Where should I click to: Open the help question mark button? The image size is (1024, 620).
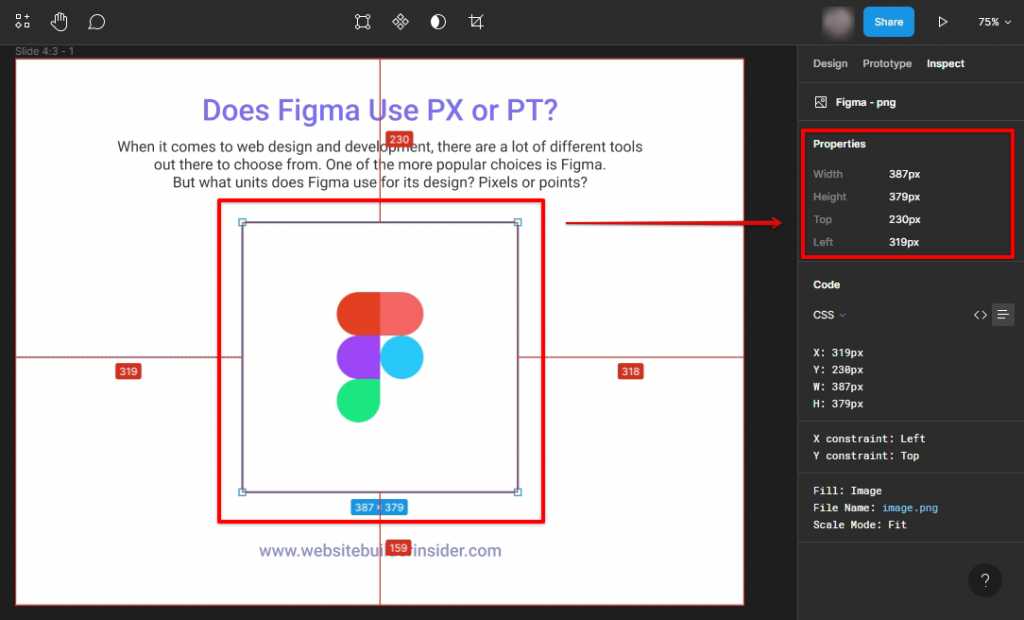click(984, 580)
